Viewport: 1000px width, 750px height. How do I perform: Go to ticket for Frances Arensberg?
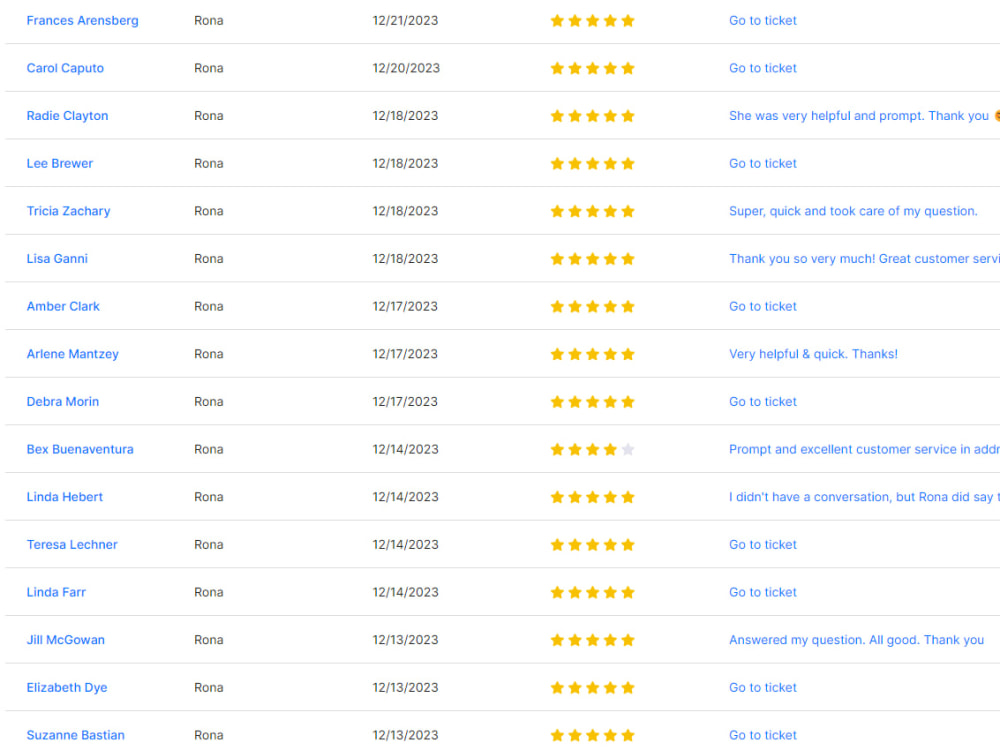763,20
